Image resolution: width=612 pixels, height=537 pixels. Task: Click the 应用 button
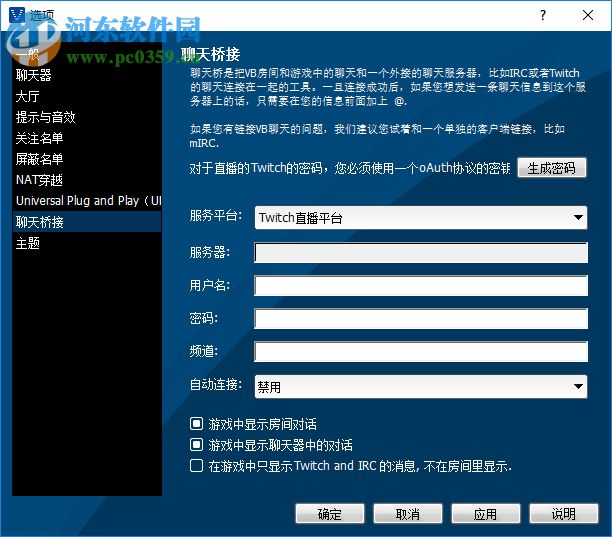pyautogui.click(x=486, y=514)
